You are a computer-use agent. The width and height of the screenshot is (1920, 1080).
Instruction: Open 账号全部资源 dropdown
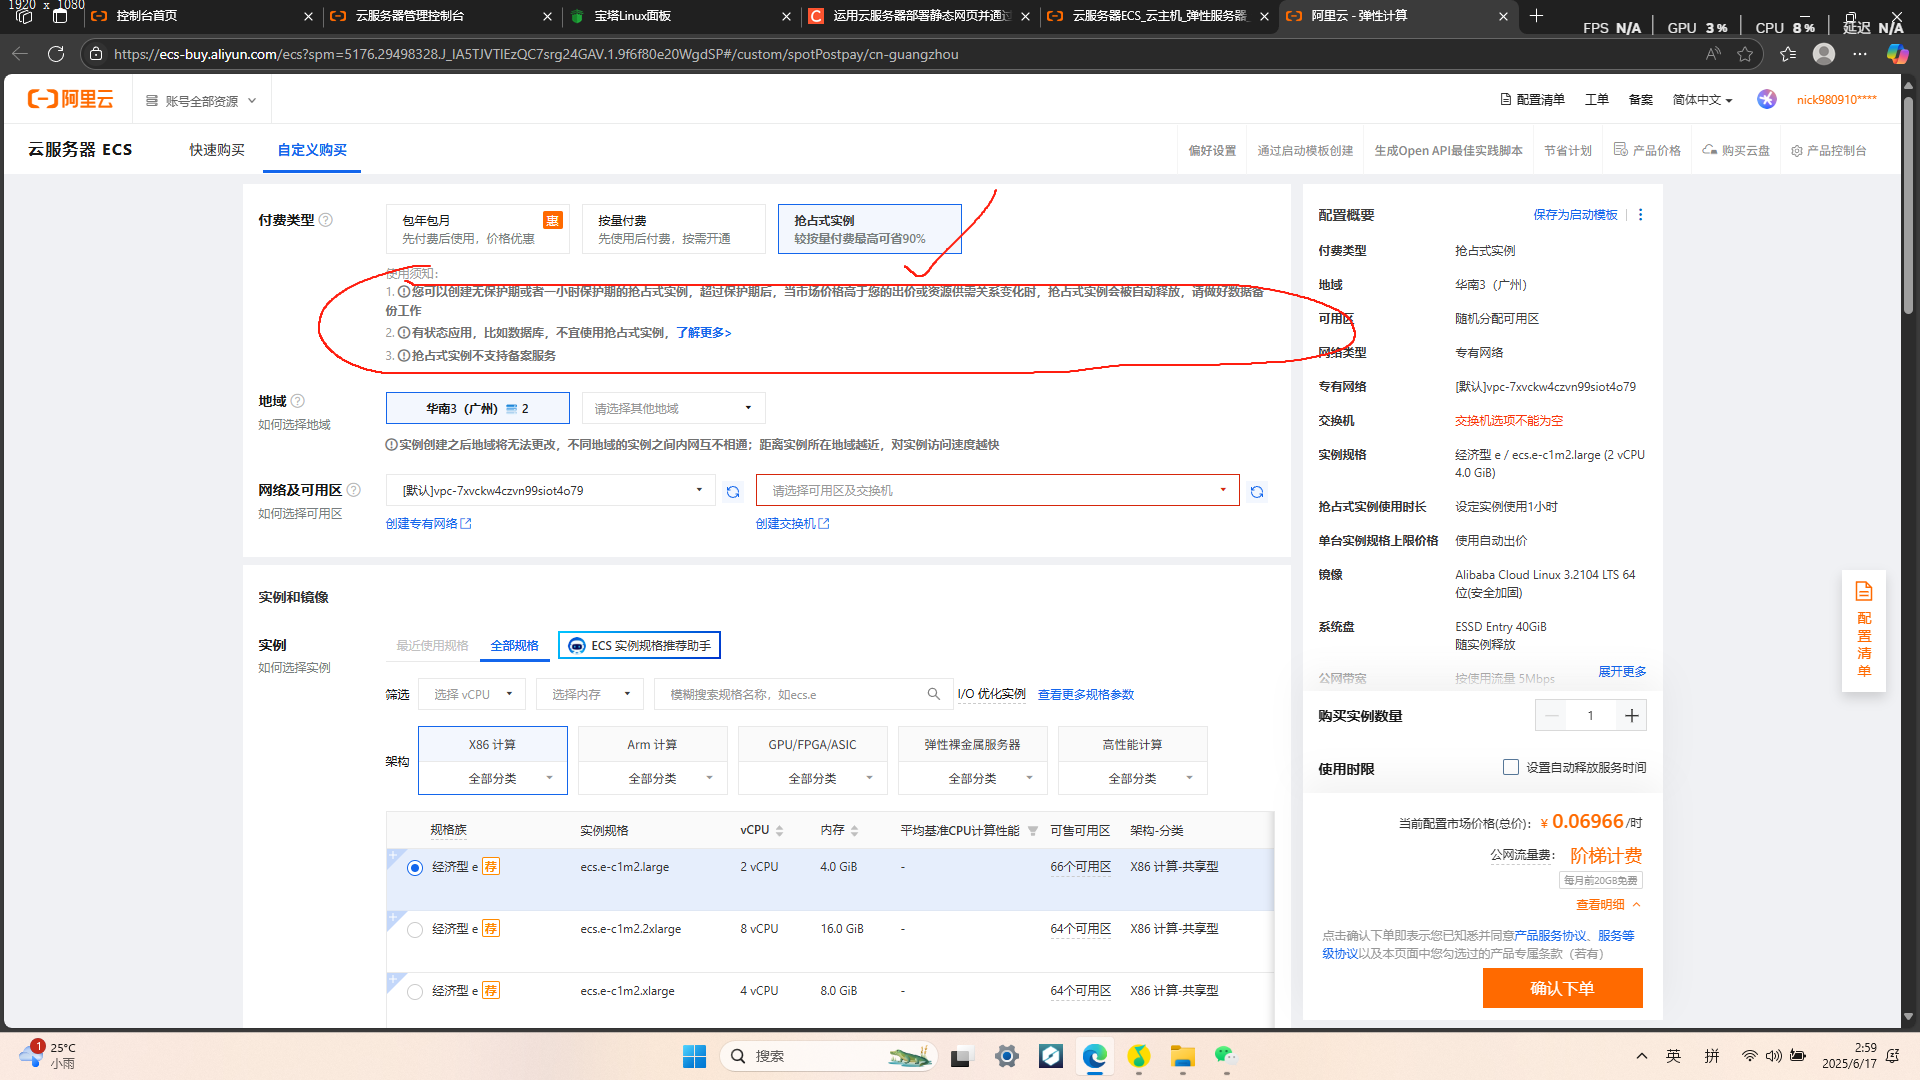[x=201, y=101]
